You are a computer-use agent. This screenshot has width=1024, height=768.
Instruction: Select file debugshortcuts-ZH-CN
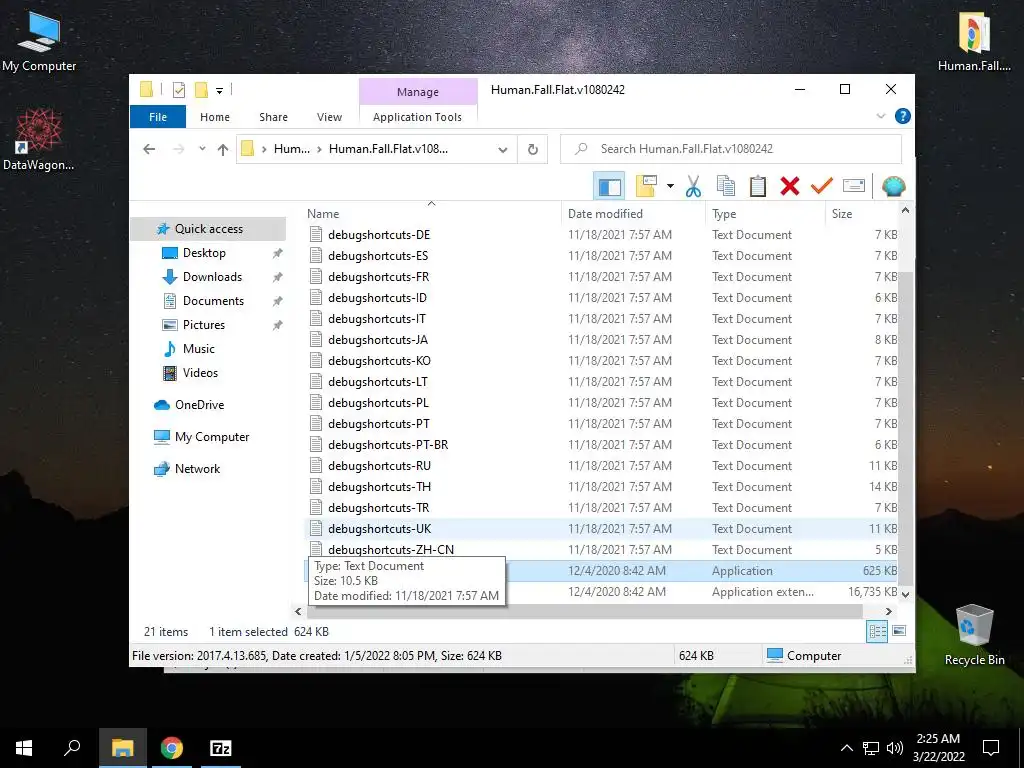coord(391,549)
